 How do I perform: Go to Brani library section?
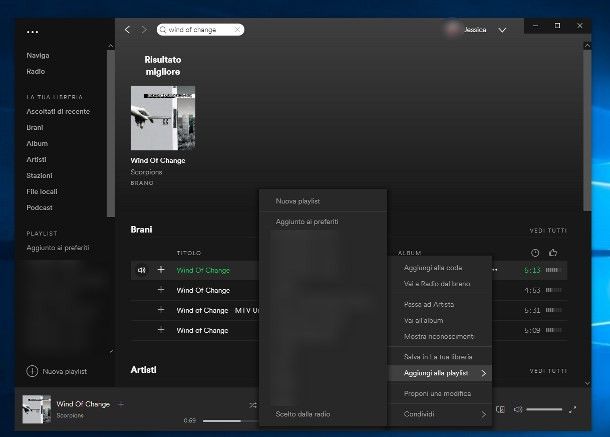tap(35, 127)
